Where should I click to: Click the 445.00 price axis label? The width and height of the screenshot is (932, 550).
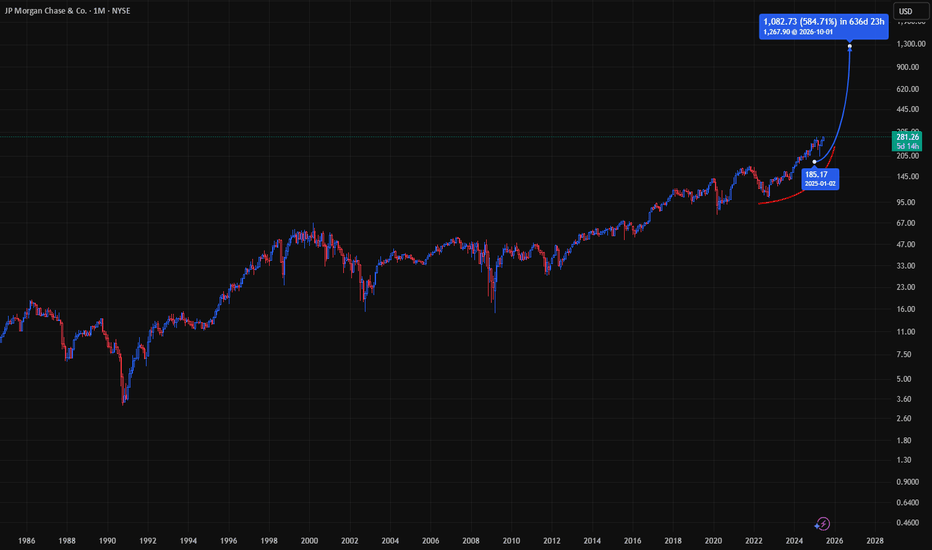click(x=908, y=109)
